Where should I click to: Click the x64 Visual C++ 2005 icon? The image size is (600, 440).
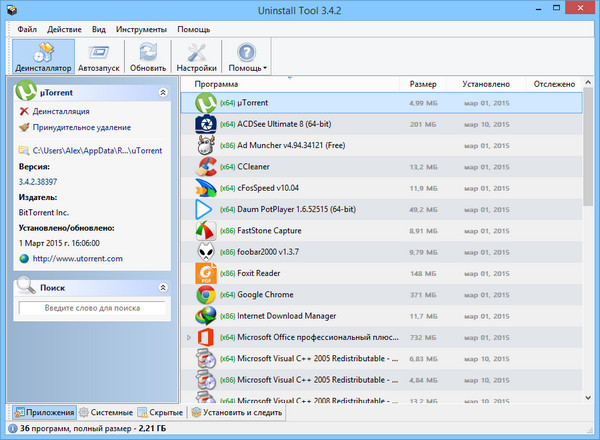tap(206, 359)
